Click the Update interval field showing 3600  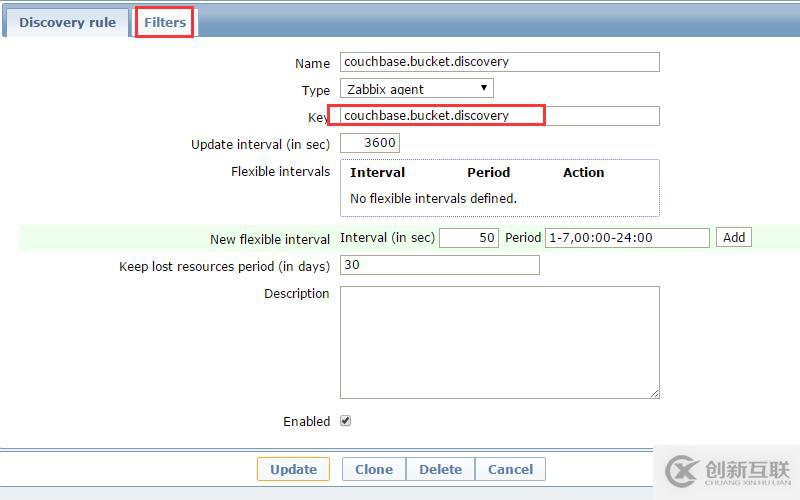pos(369,143)
